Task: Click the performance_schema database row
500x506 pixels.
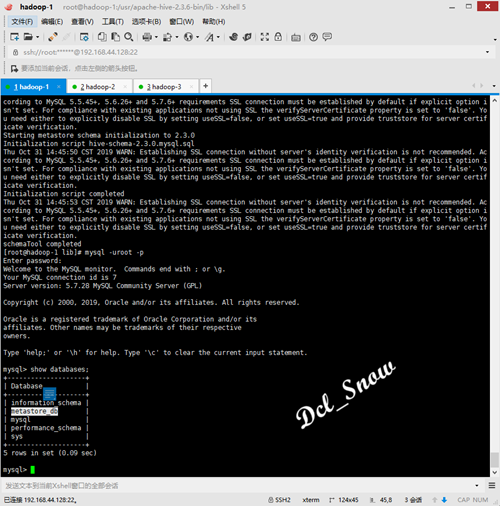Action: [46, 428]
